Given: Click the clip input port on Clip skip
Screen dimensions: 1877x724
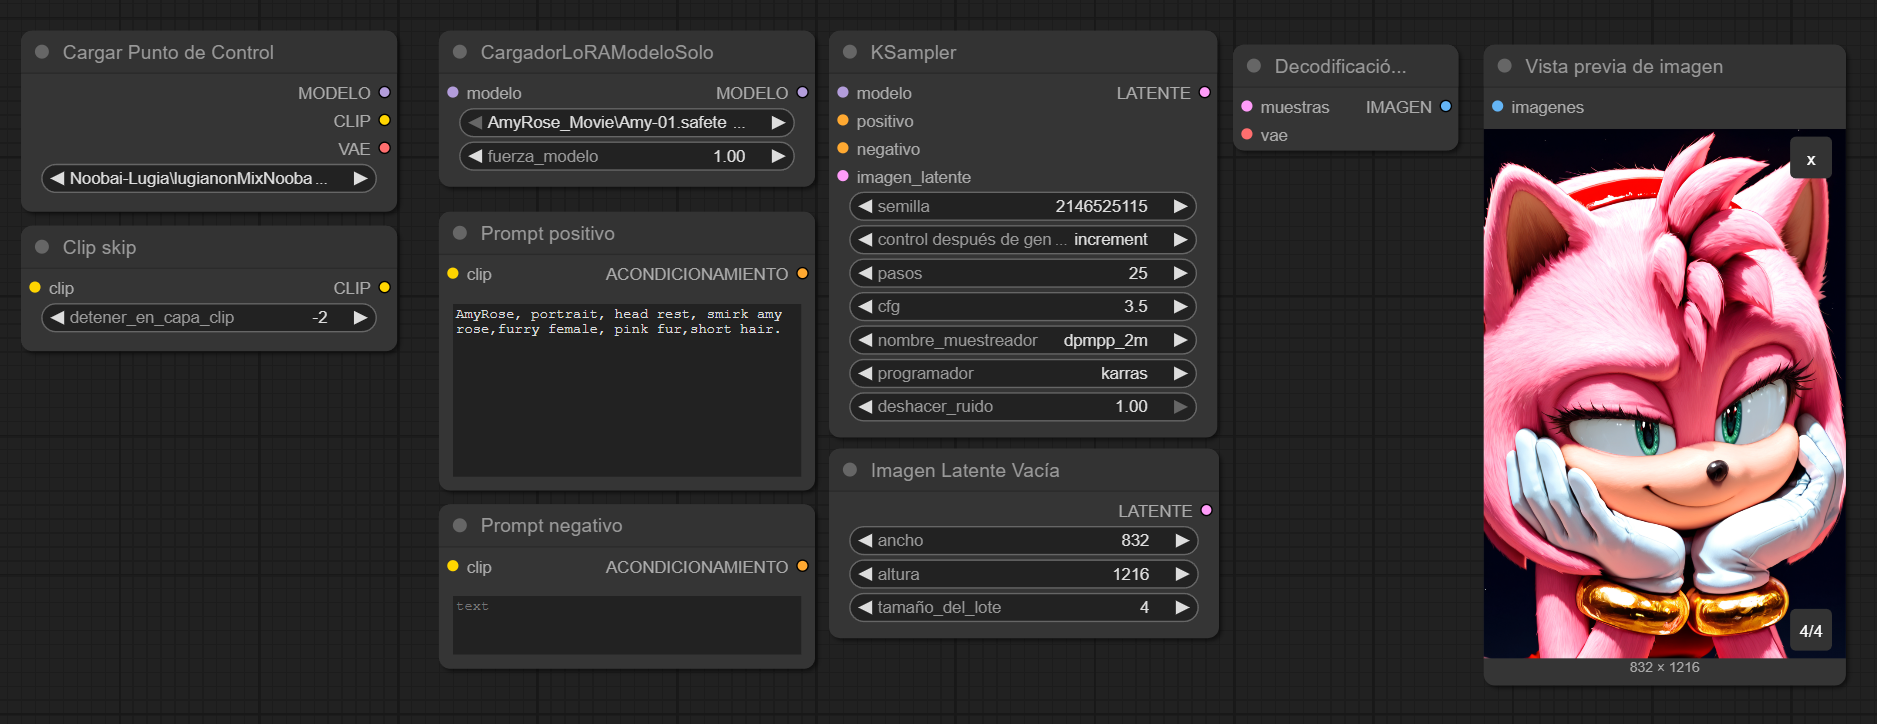Looking at the screenshot, I should pyautogui.click(x=35, y=287).
